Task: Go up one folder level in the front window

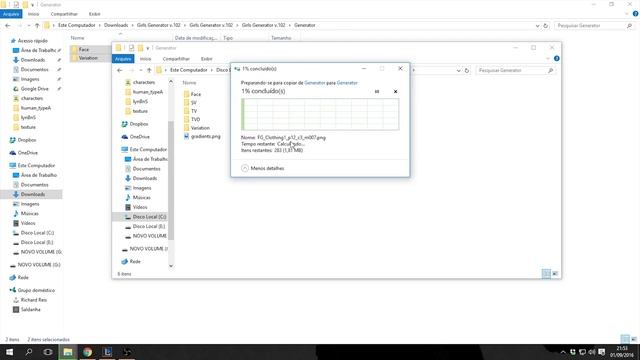Action: pyautogui.click(x=149, y=70)
